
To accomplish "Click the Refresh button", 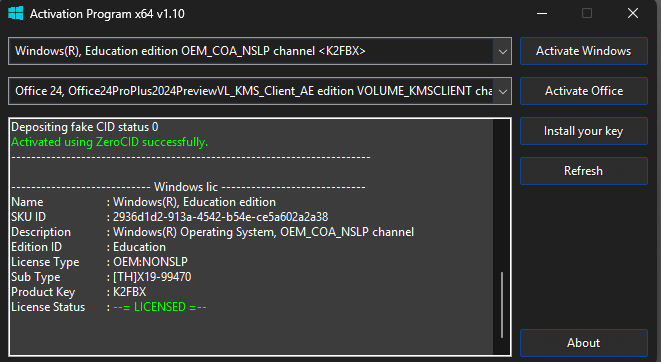I will tap(583, 171).
